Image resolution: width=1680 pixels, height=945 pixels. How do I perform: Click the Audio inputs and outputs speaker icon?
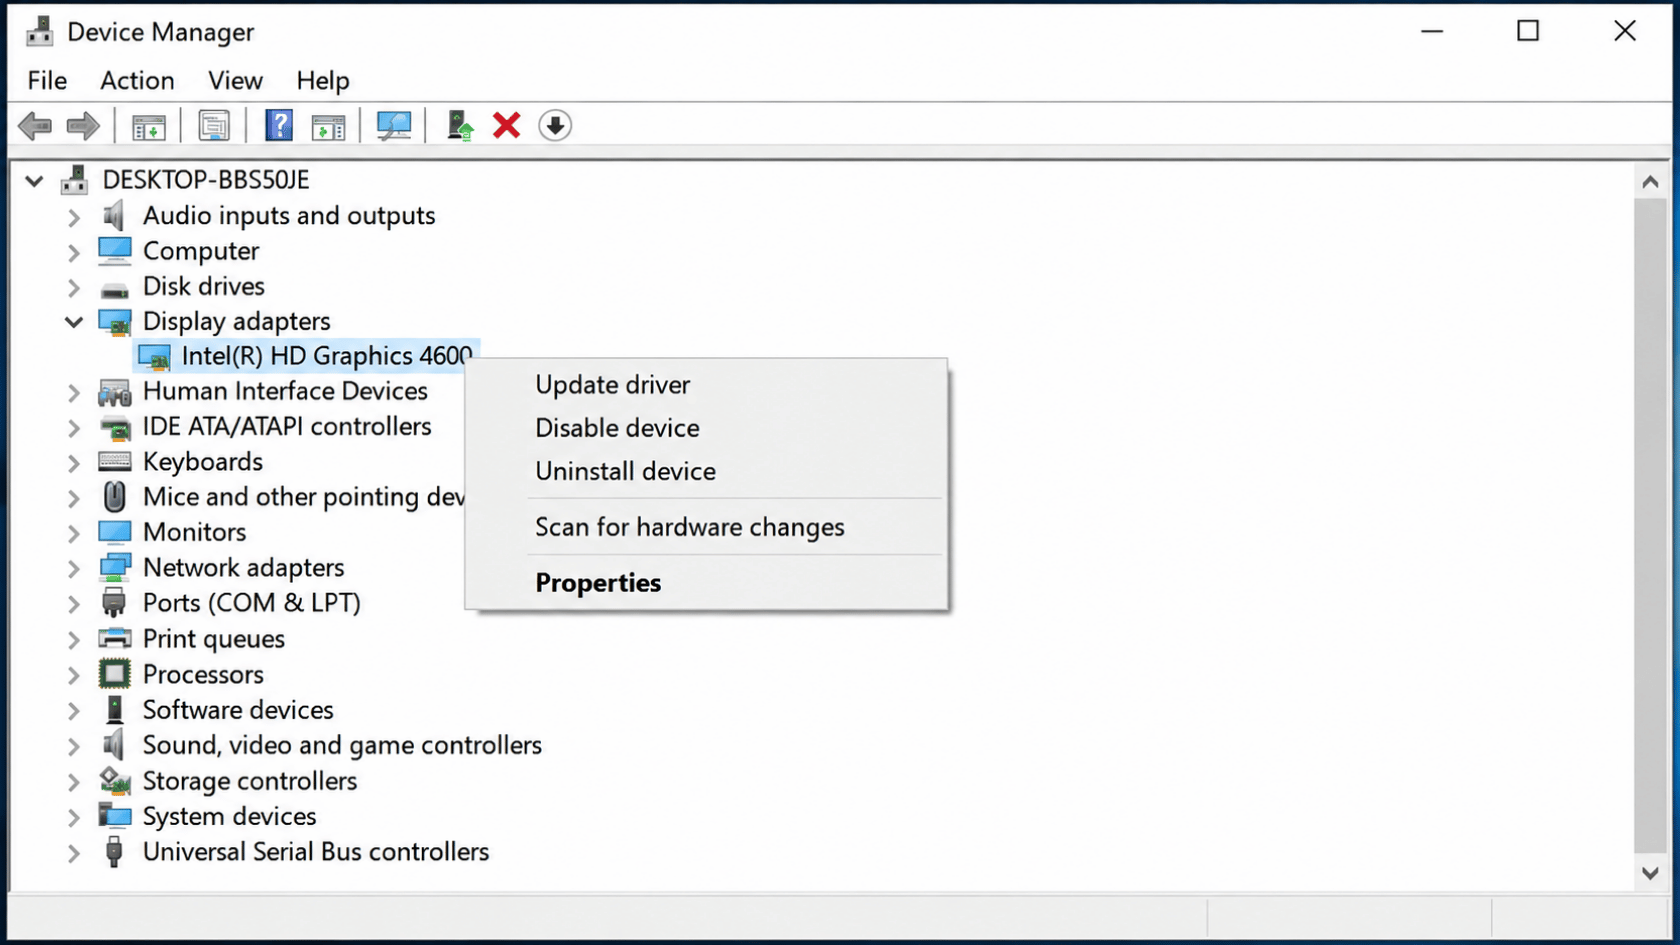click(114, 215)
